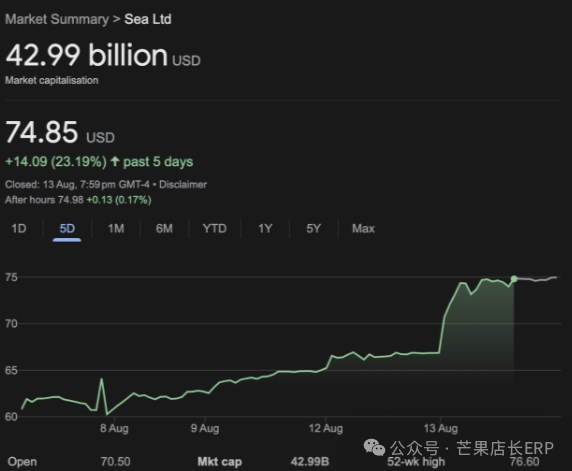The height and width of the screenshot is (471, 572).
Task: Click the 13 Aug date label
Action: (x=441, y=428)
